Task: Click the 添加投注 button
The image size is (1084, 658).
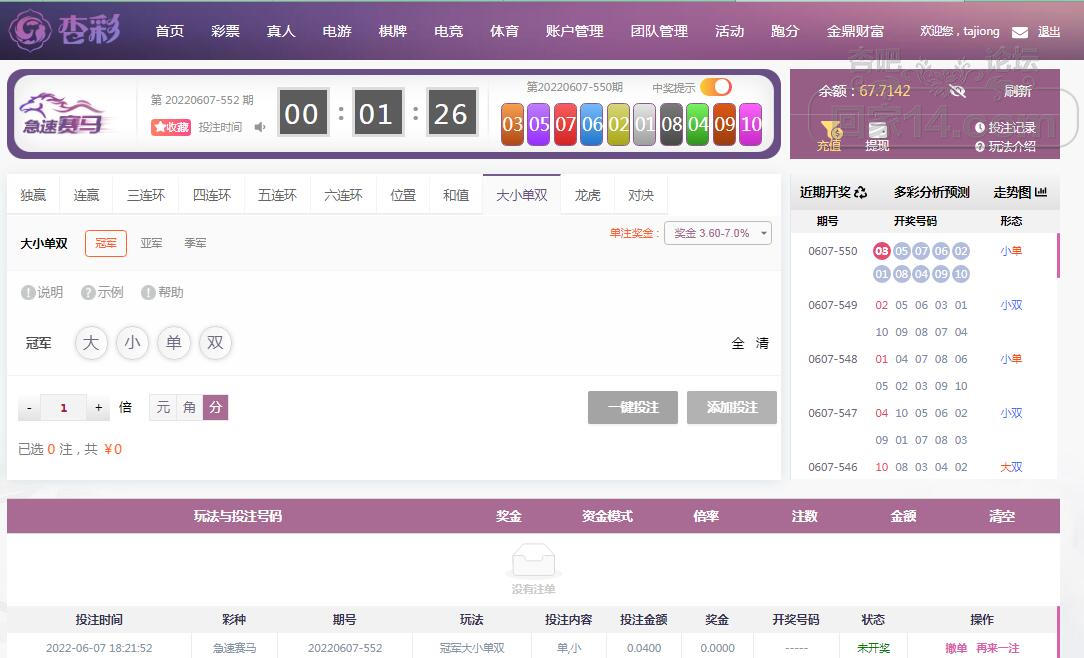Action: point(731,407)
